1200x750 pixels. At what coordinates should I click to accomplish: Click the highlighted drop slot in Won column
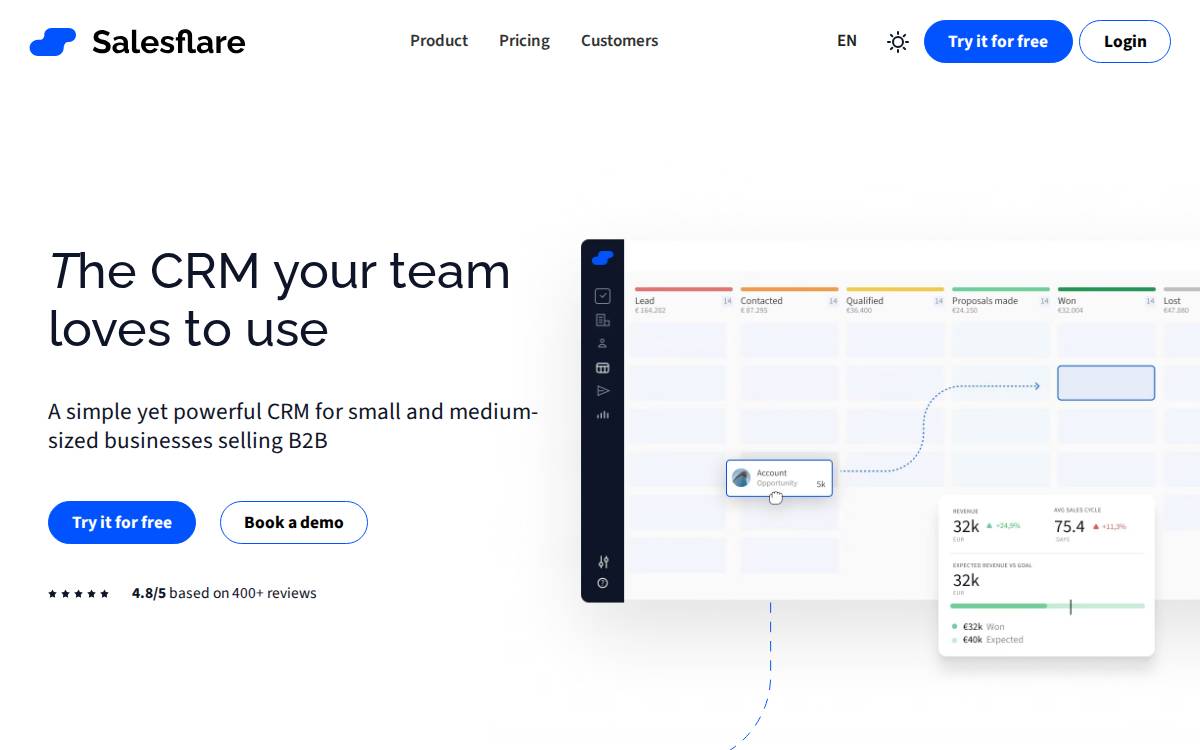pos(1106,383)
